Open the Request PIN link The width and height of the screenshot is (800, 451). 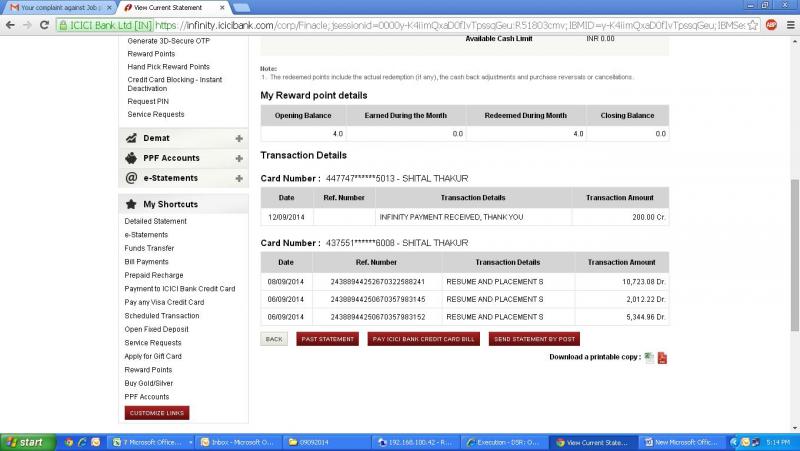coord(148,101)
